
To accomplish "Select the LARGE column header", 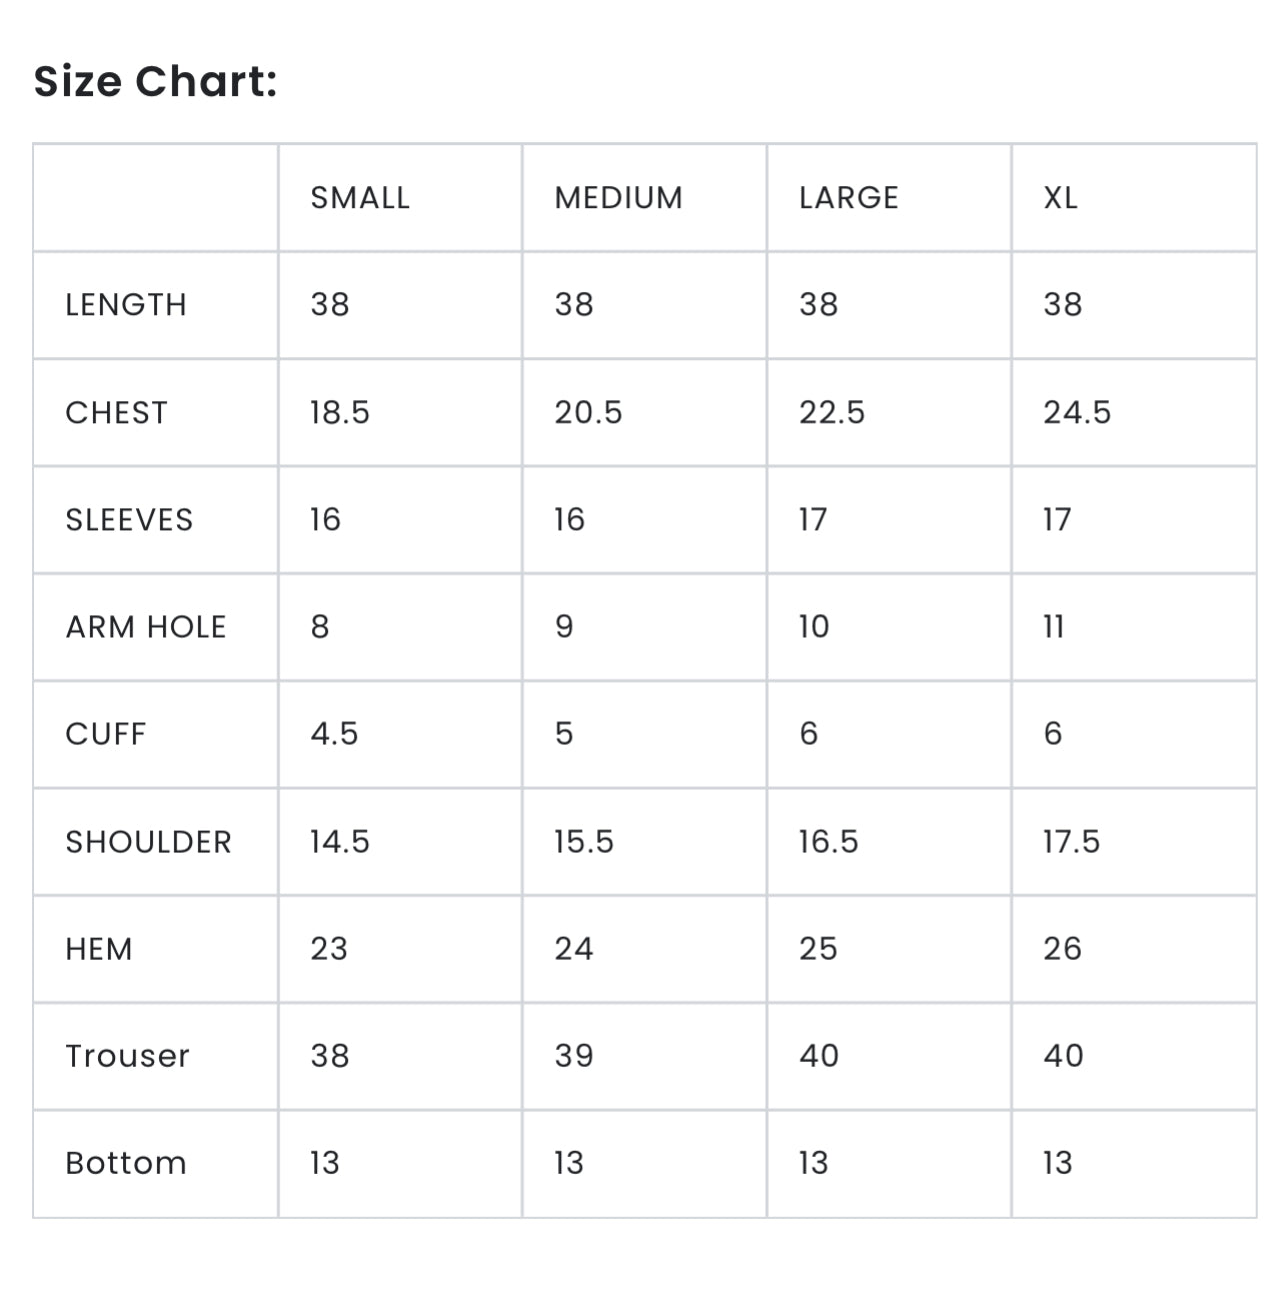I will (848, 198).
